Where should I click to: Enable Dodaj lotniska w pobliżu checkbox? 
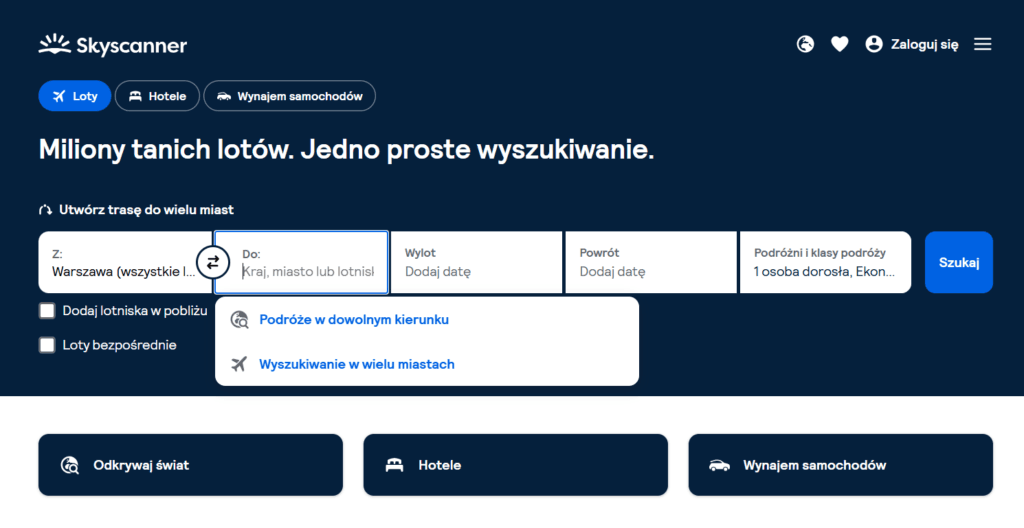(x=47, y=311)
